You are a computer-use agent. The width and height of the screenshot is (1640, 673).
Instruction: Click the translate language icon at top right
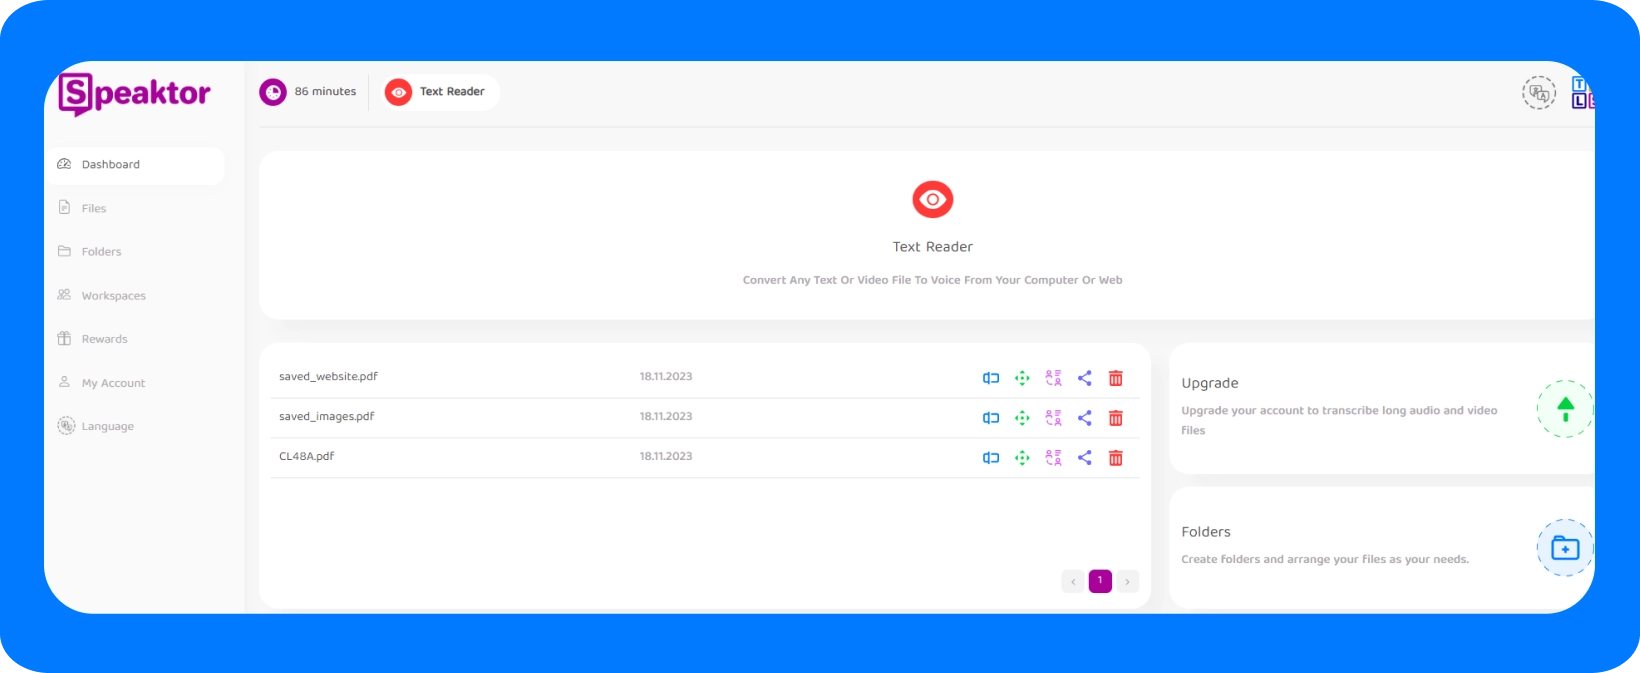coord(1539,93)
